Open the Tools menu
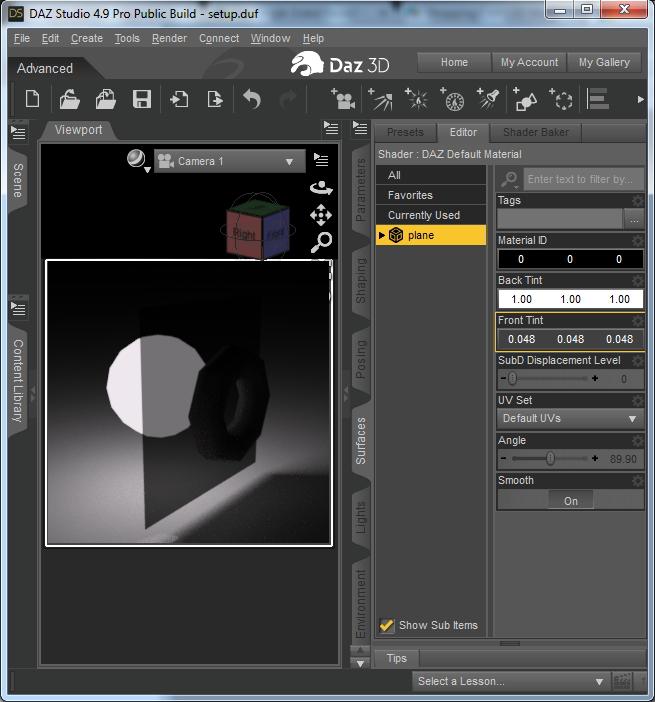 [x=127, y=39]
